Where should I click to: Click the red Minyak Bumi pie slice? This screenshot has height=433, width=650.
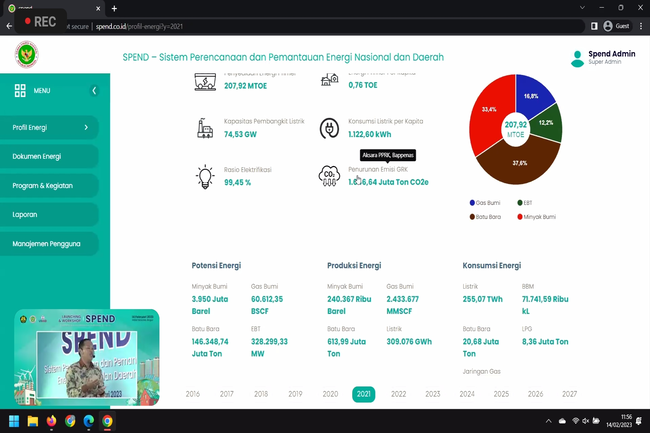point(488,120)
